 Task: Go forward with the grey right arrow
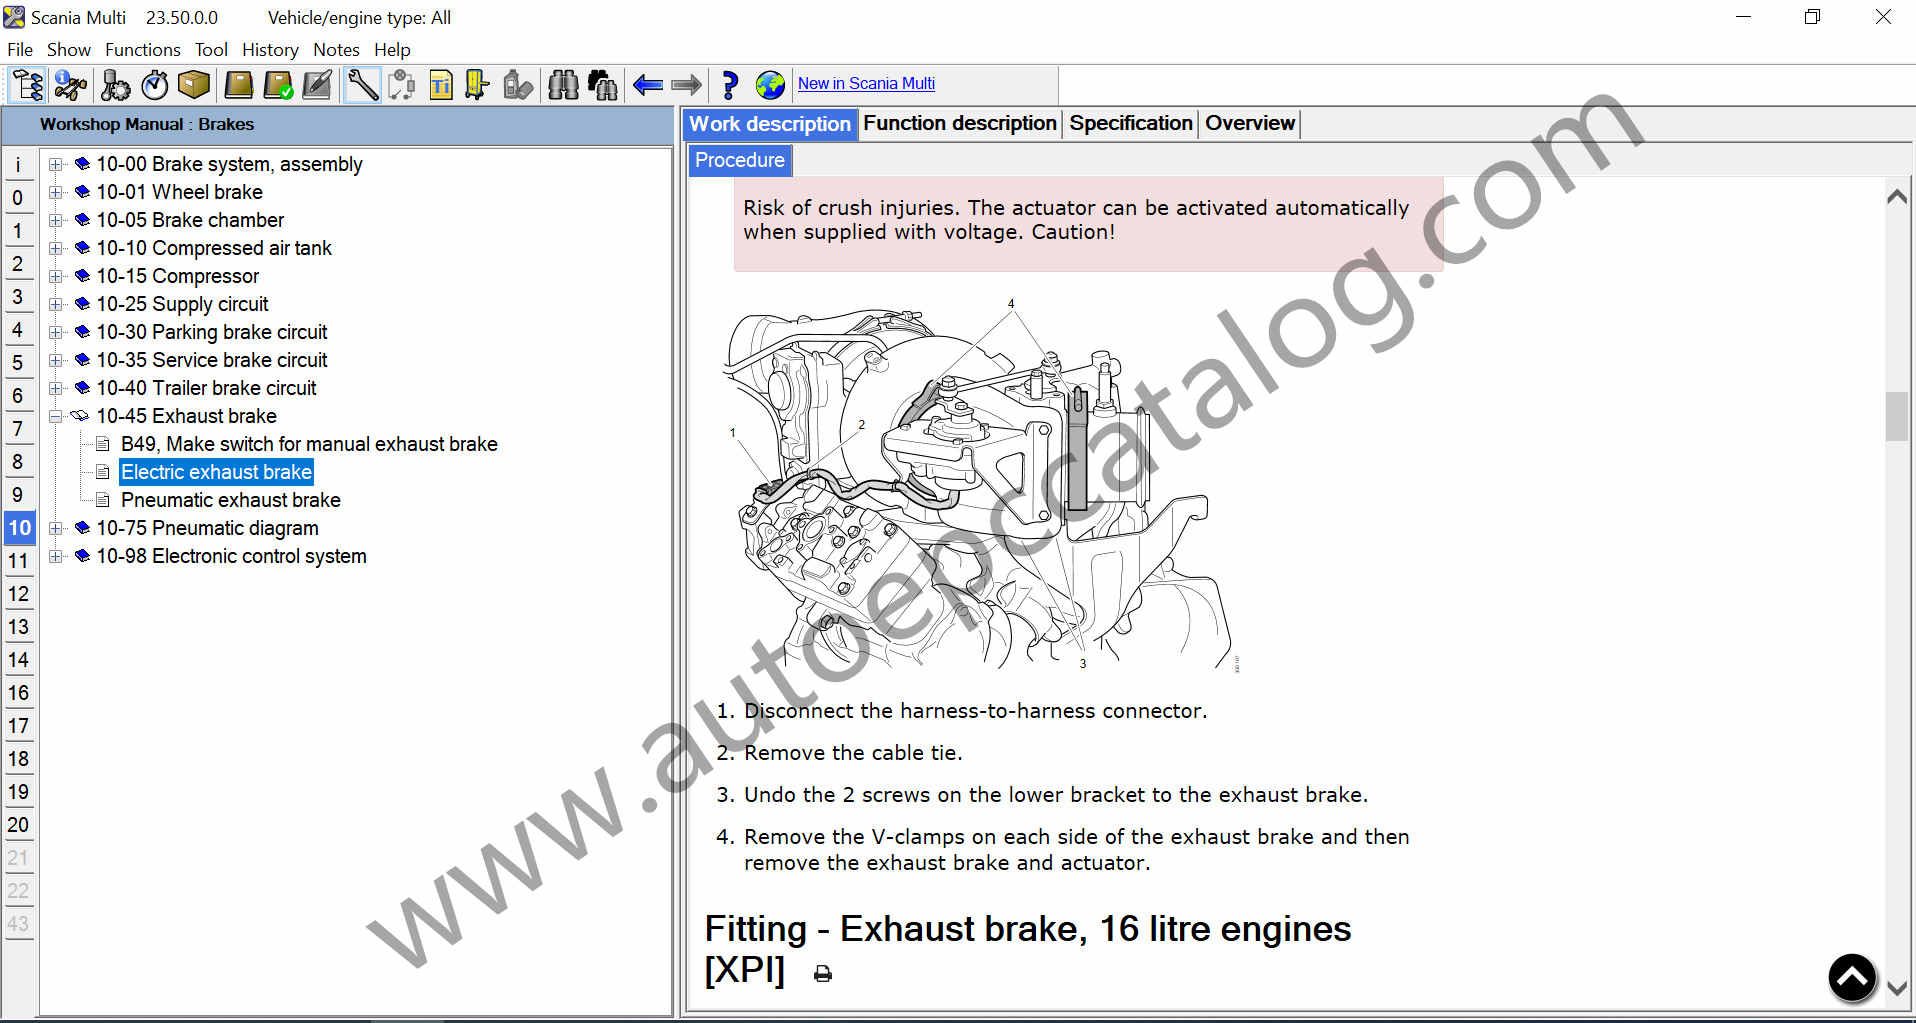coord(686,85)
